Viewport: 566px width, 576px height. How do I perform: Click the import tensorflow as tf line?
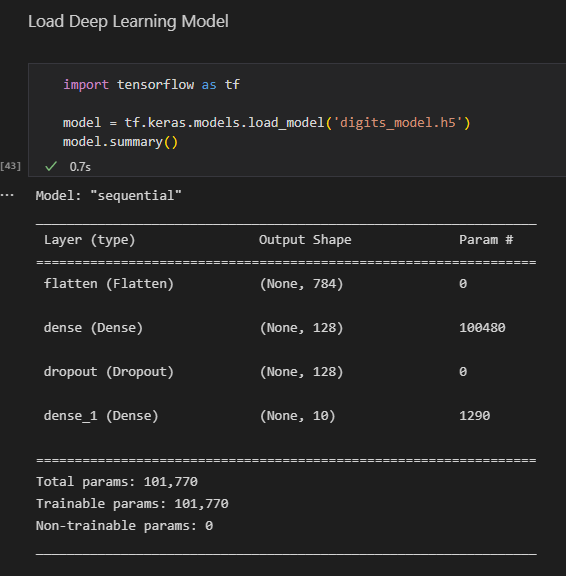point(151,85)
